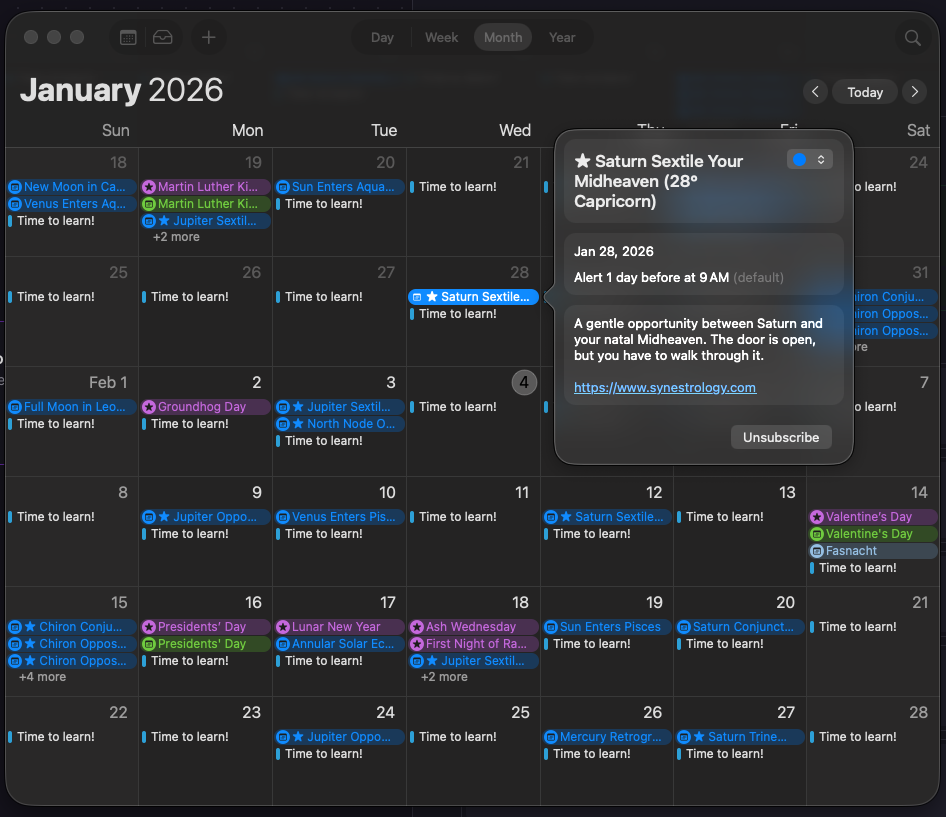Go to previous month with the left chevron
The width and height of the screenshot is (946, 817).
(814, 91)
